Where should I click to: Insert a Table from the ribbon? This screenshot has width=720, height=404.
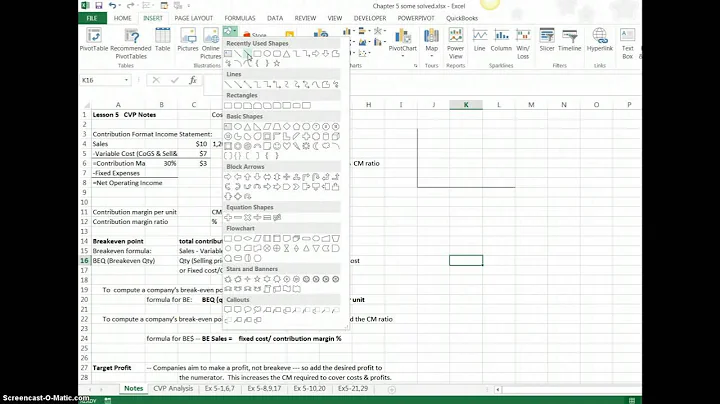tap(163, 40)
